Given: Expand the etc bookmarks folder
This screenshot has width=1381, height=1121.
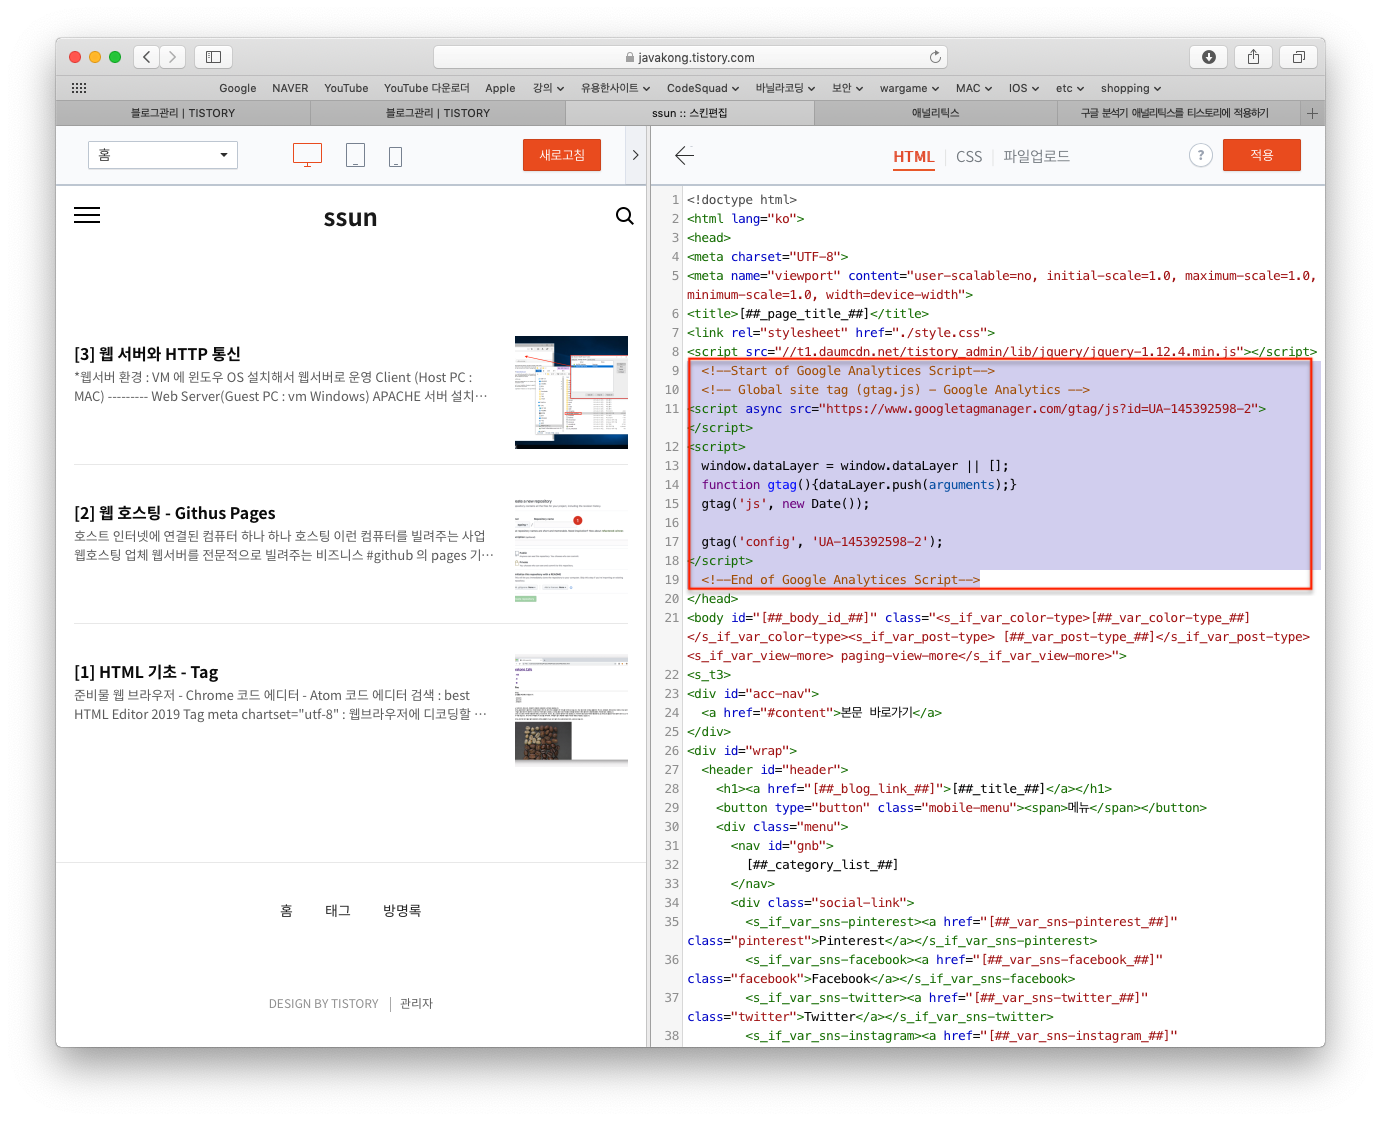Looking at the screenshot, I should click(1070, 88).
